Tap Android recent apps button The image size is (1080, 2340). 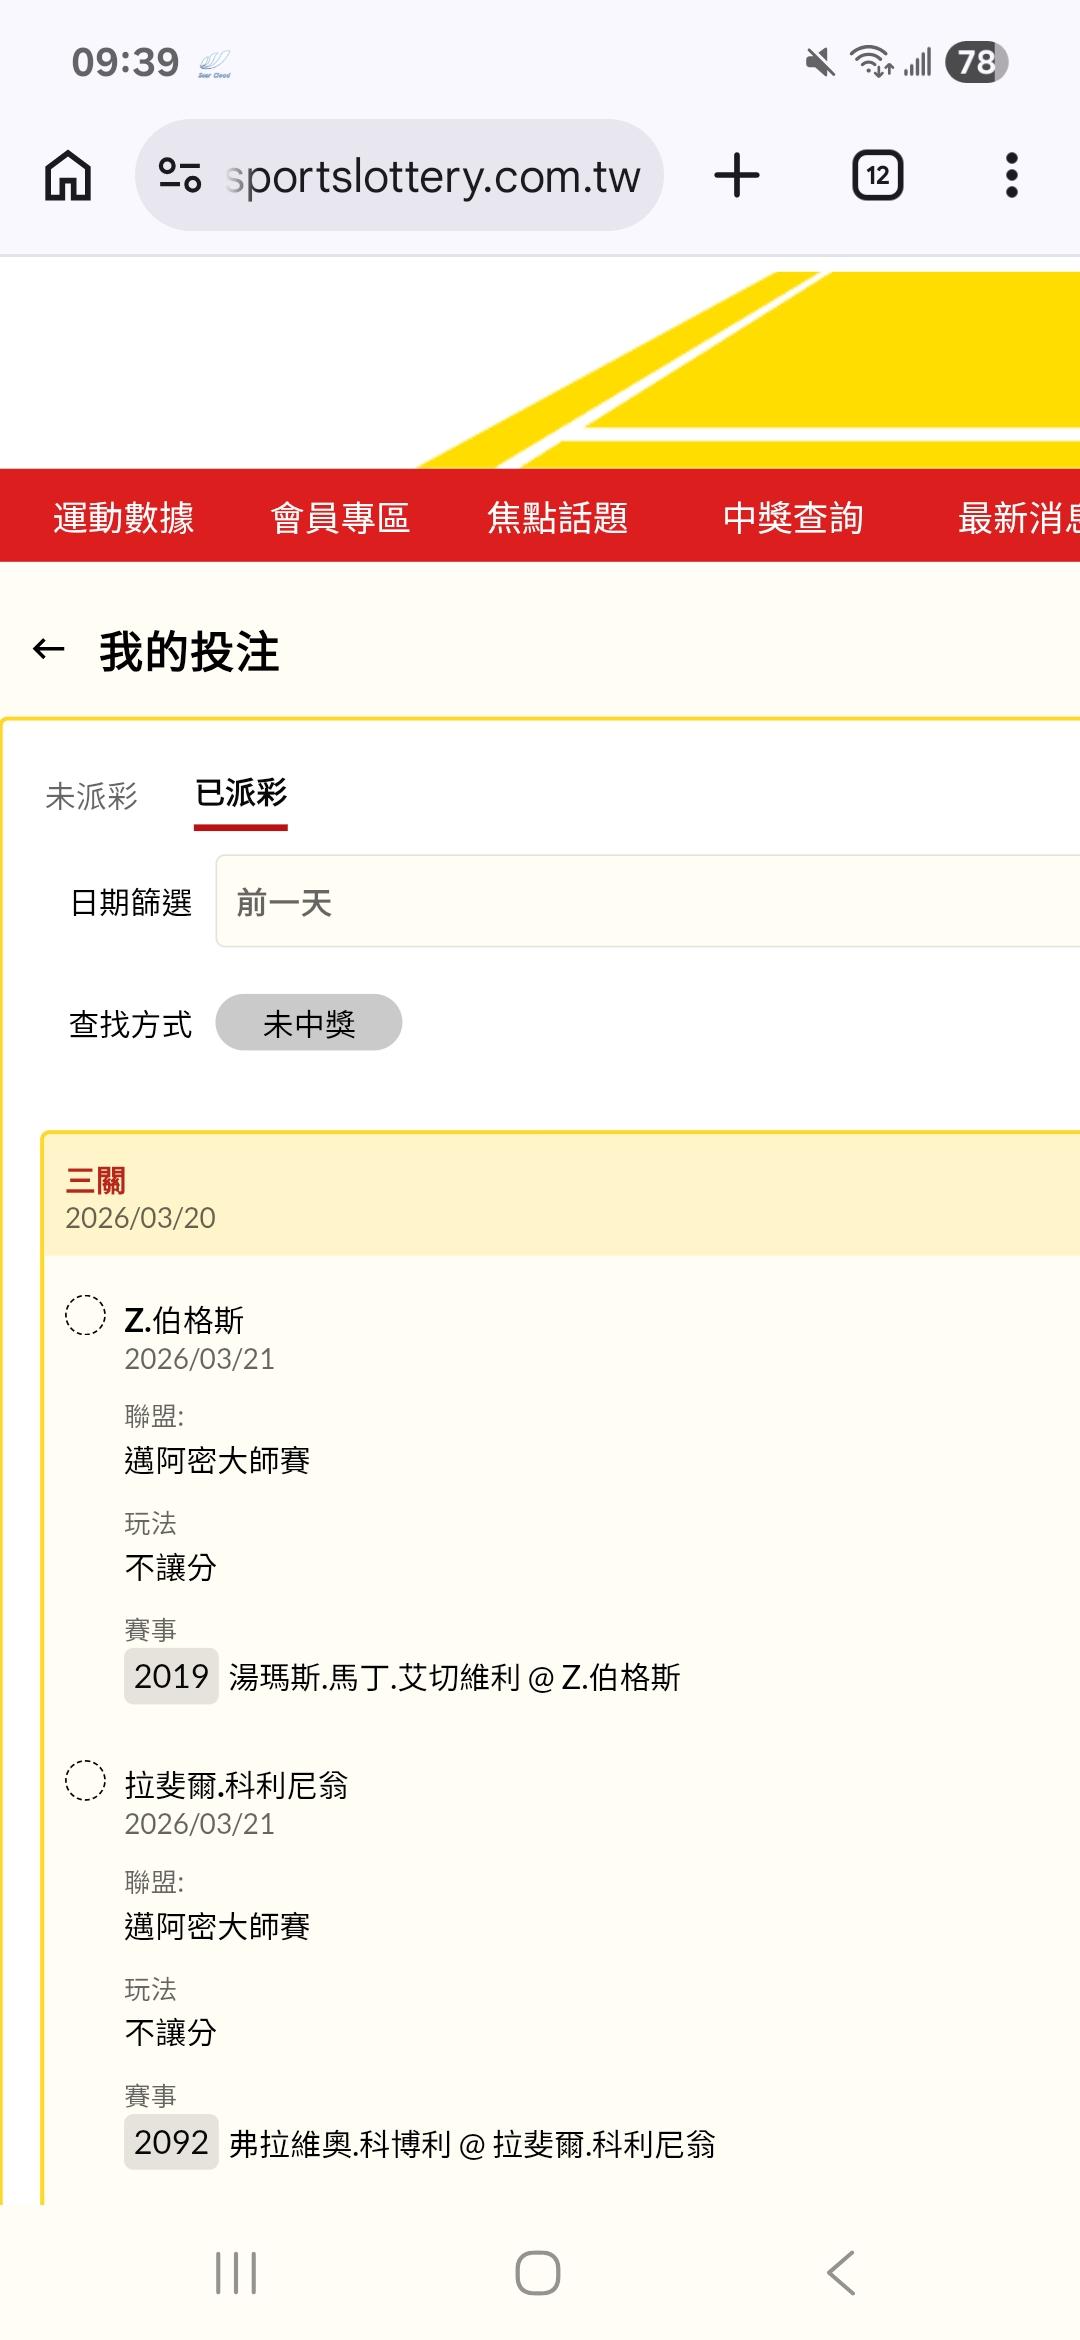click(236, 2272)
